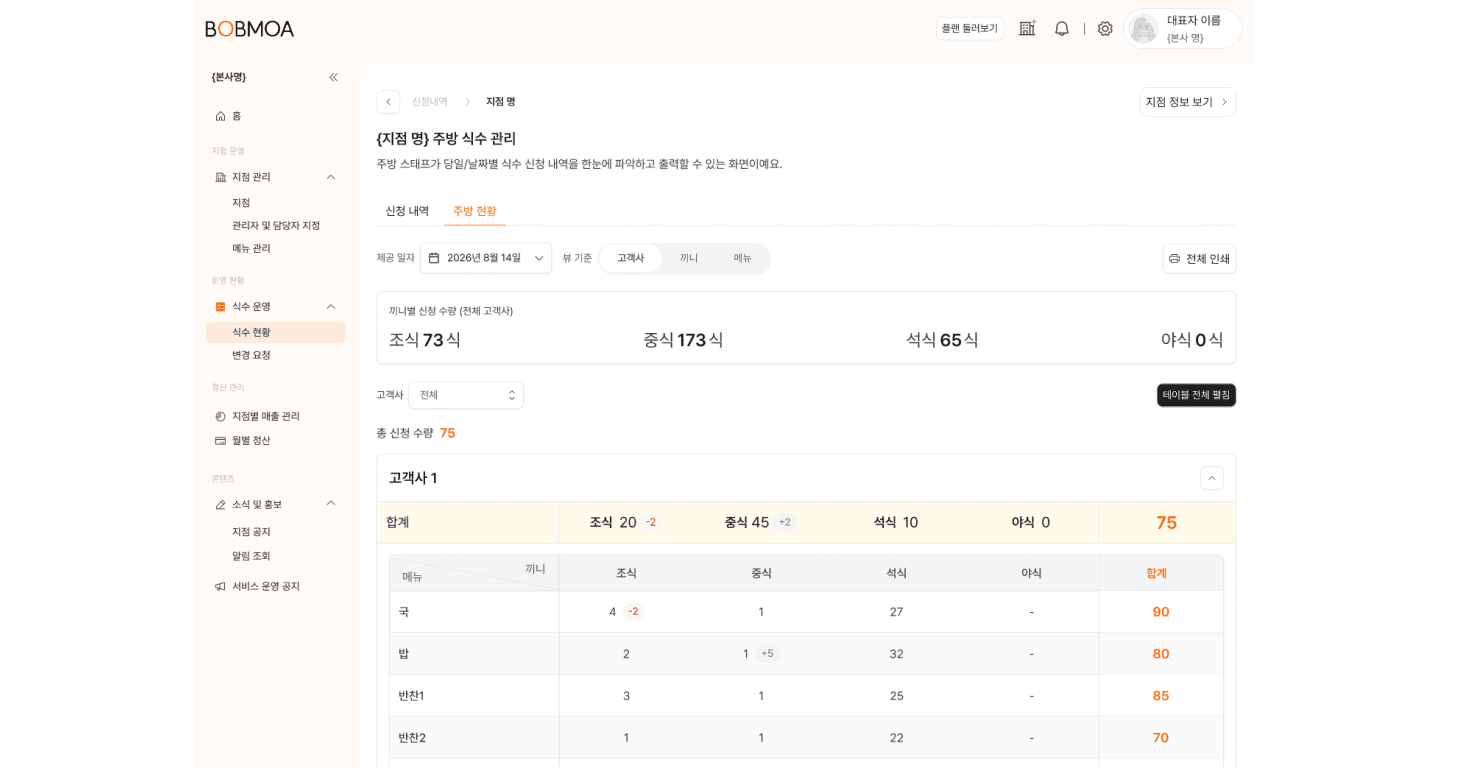
Task: Go back using the breadcrumb back arrow
Action: 388,102
